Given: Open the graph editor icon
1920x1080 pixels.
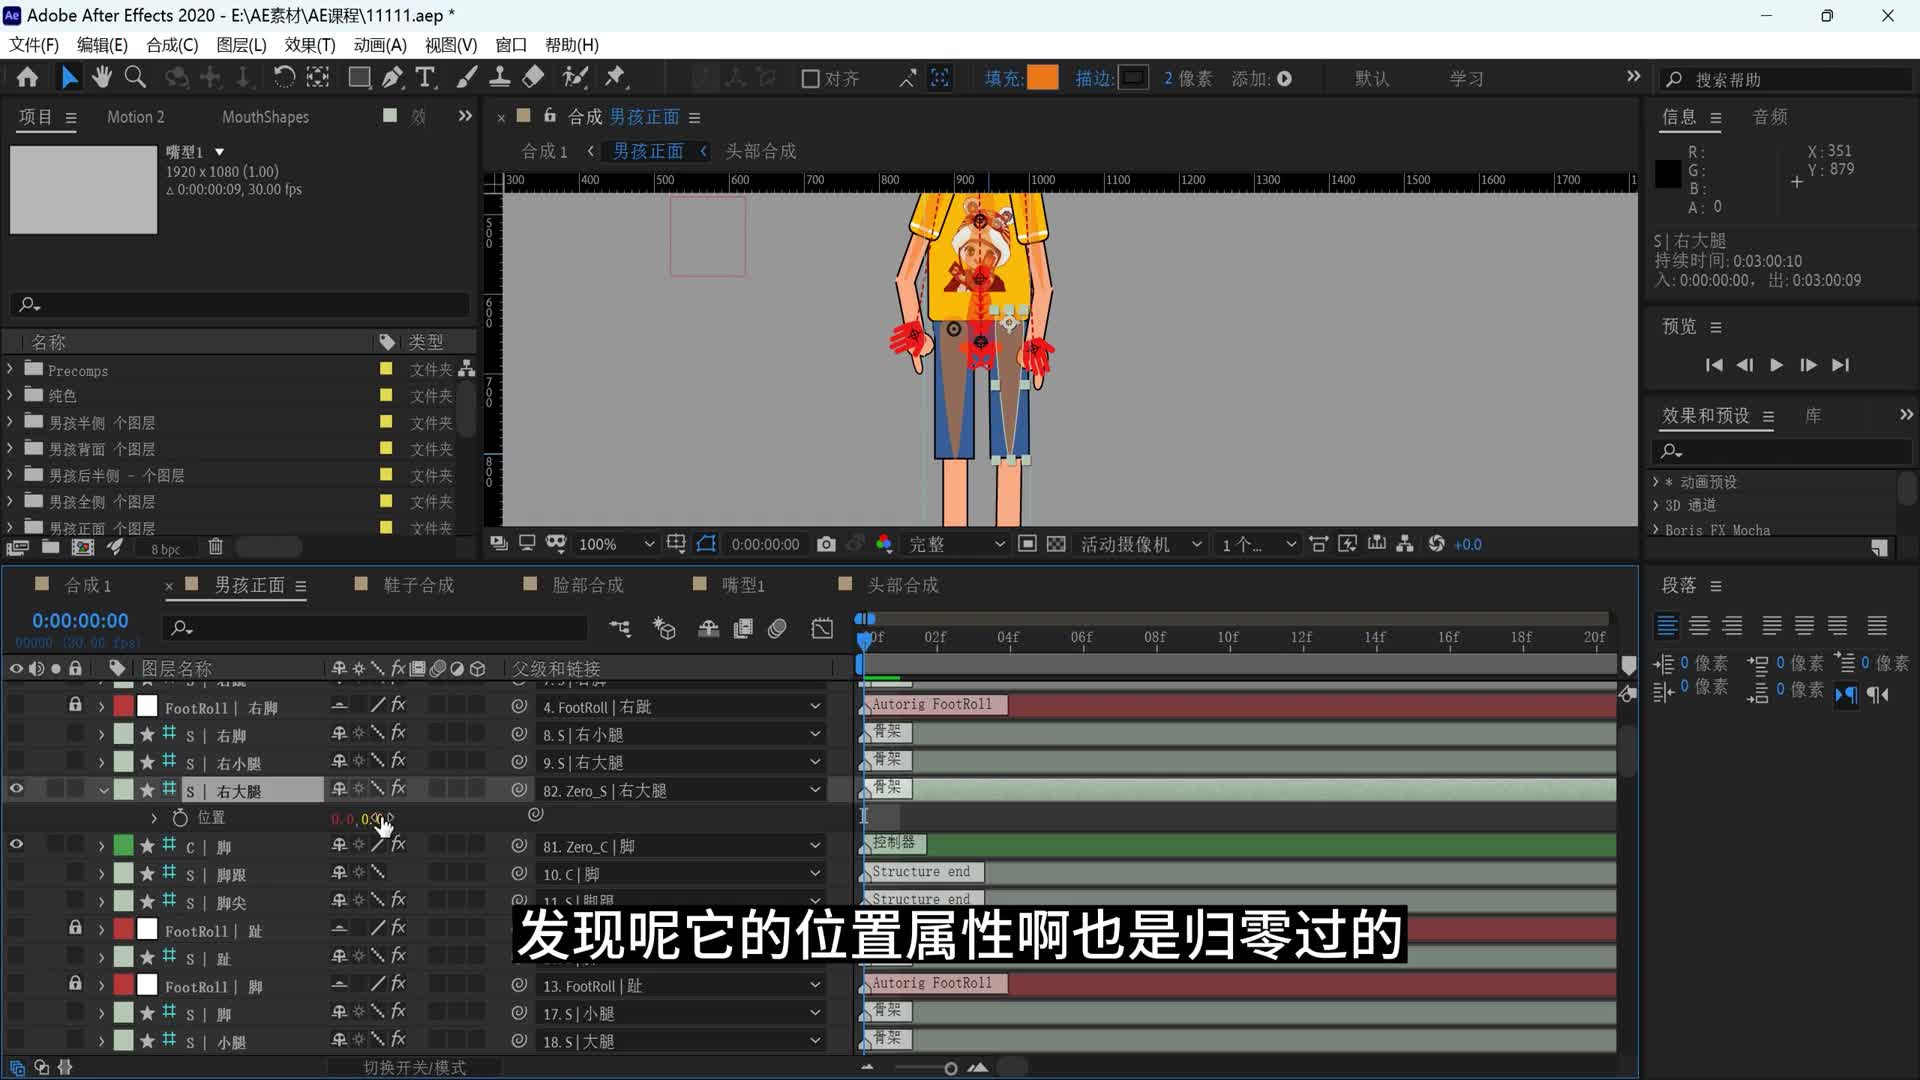Looking at the screenshot, I should (x=822, y=628).
